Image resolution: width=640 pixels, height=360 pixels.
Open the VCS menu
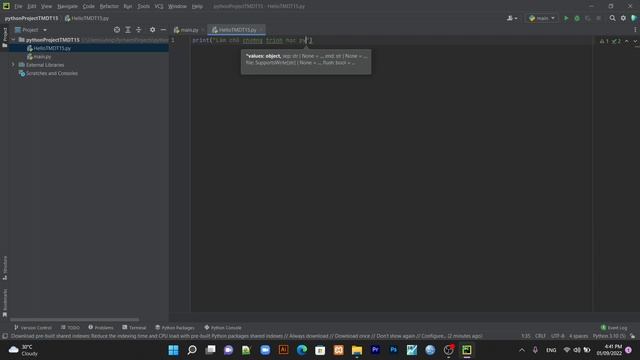point(159,6)
